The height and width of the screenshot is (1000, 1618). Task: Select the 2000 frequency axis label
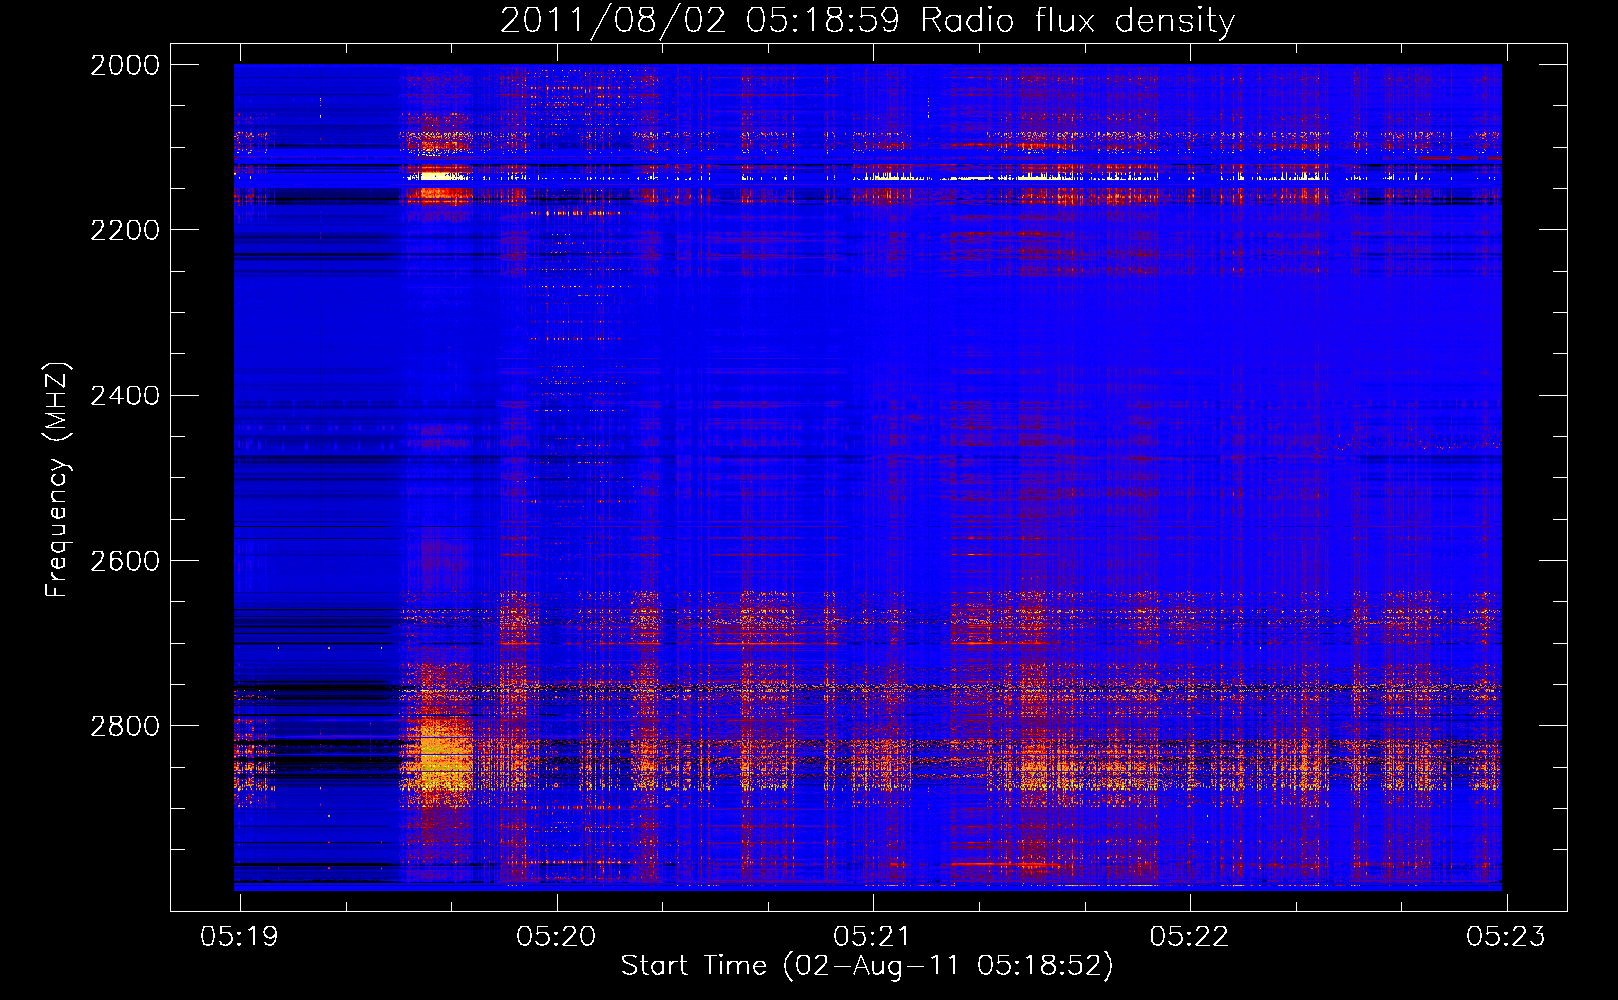[x=125, y=65]
